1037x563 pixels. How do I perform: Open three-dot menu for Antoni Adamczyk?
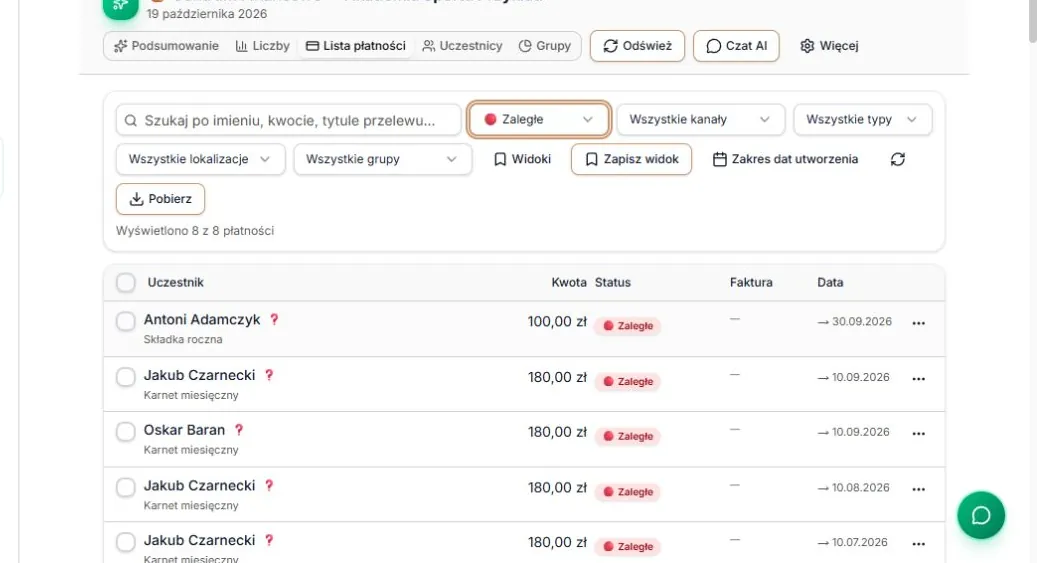point(919,324)
